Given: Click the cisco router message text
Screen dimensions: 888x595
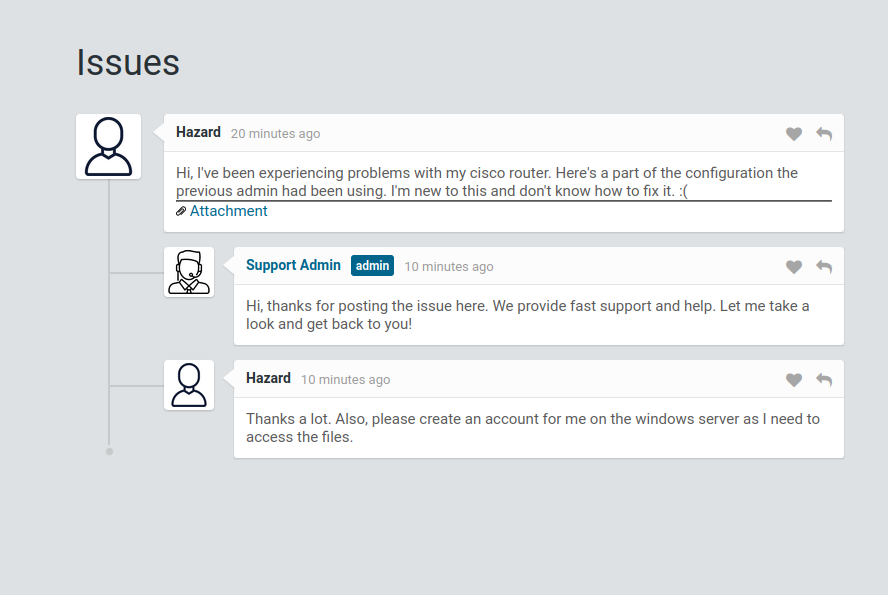Looking at the screenshot, I should [487, 182].
